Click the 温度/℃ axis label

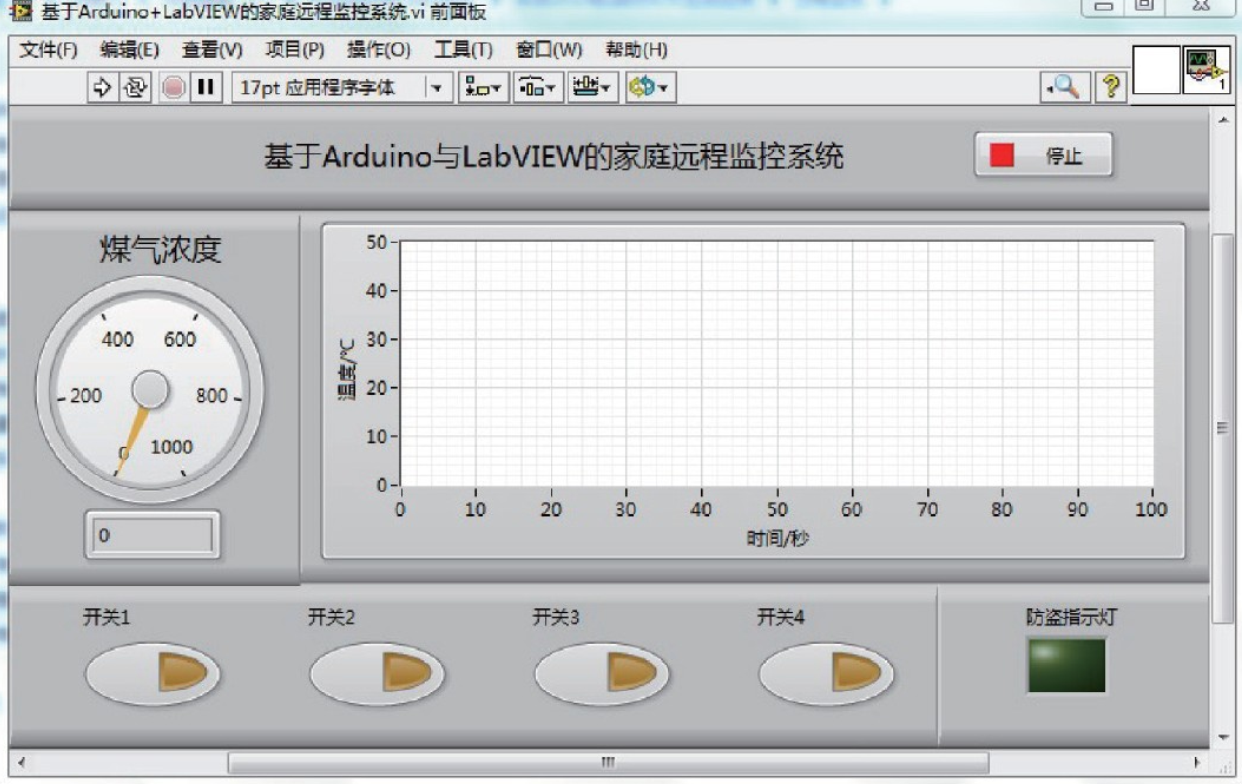click(347, 369)
